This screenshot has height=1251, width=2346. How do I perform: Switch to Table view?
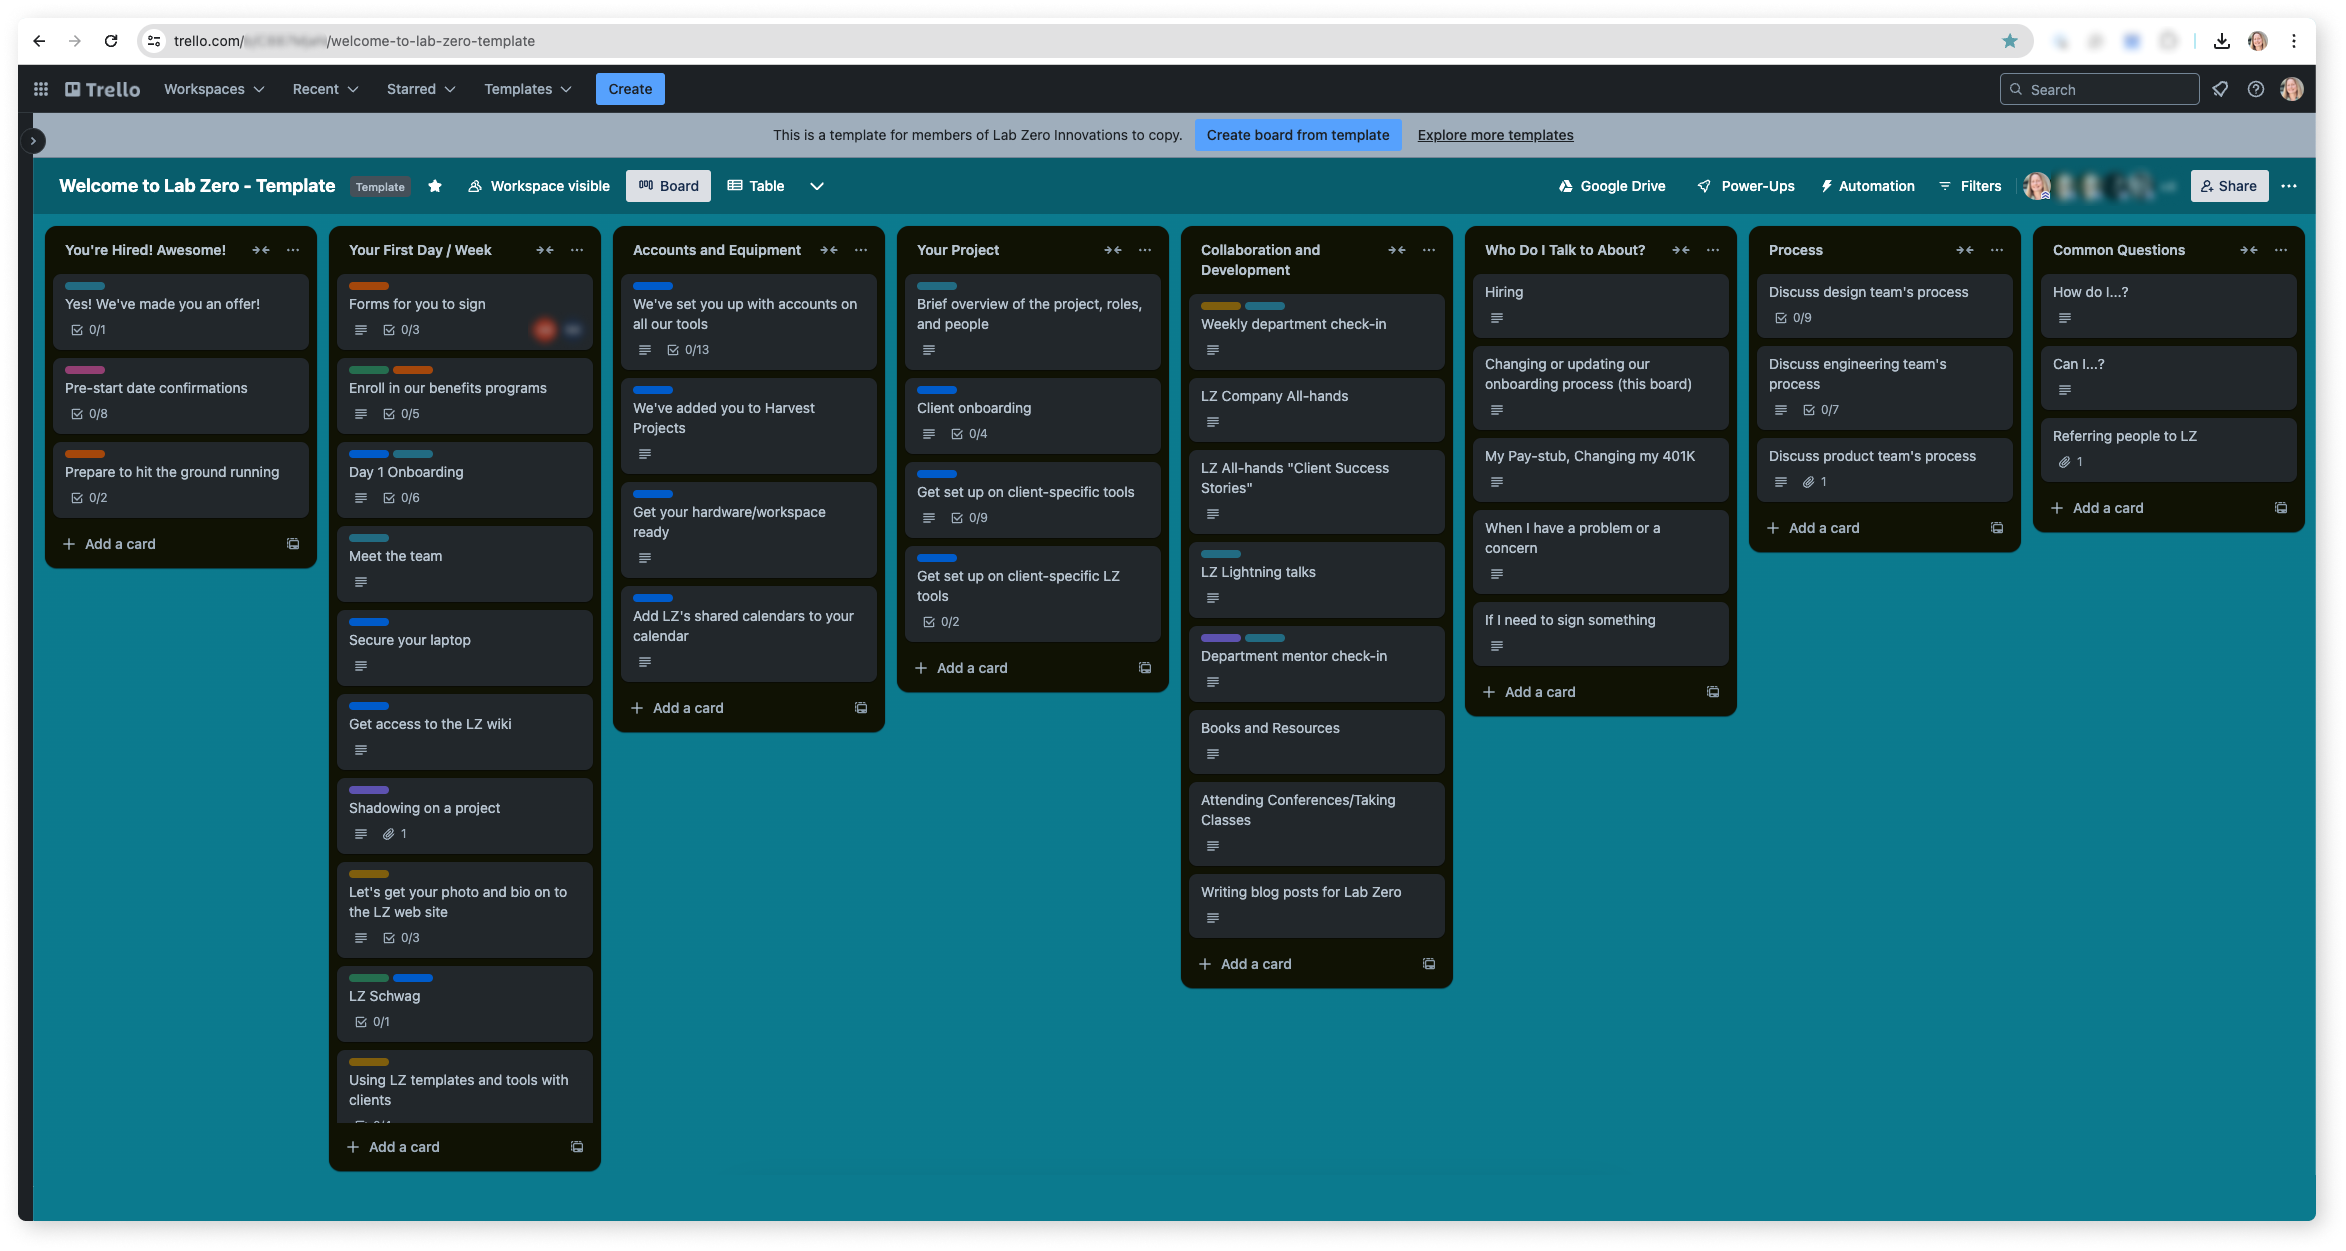(756, 186)
